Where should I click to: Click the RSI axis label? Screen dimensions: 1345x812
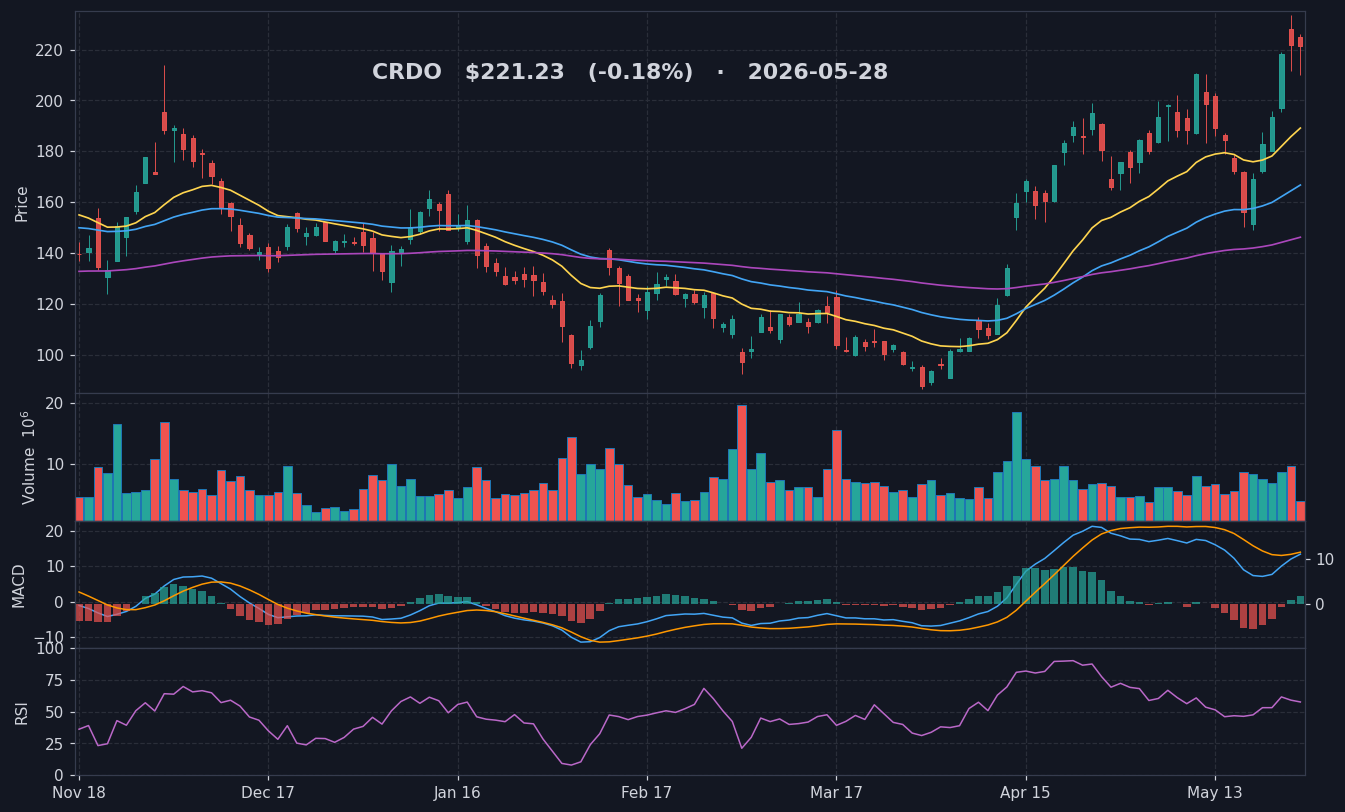point(21,712)
